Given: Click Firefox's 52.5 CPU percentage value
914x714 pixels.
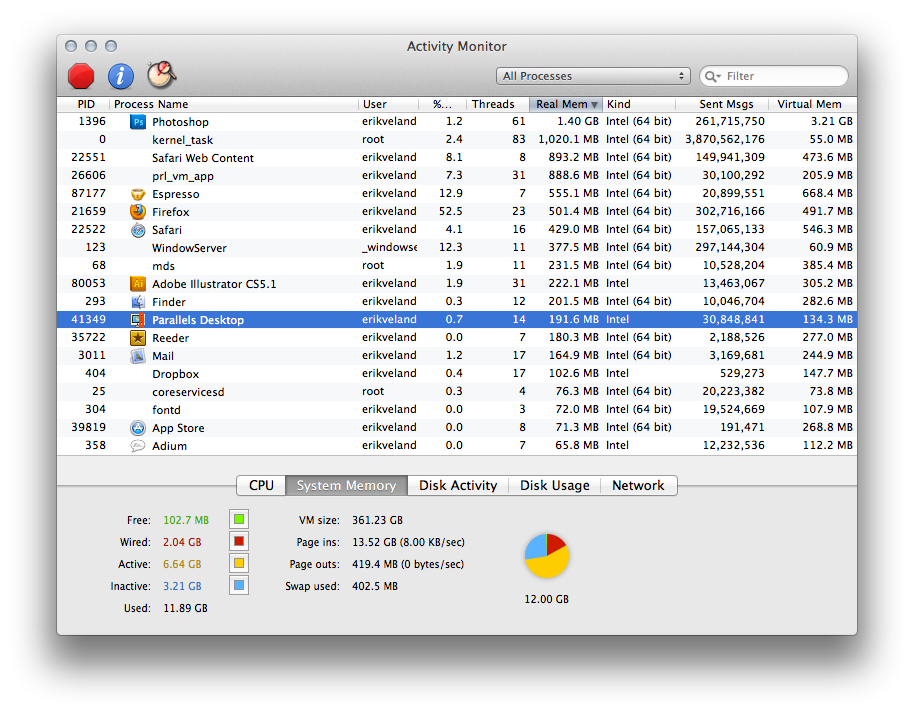Looking at the screenshot, I should [451, 211].
